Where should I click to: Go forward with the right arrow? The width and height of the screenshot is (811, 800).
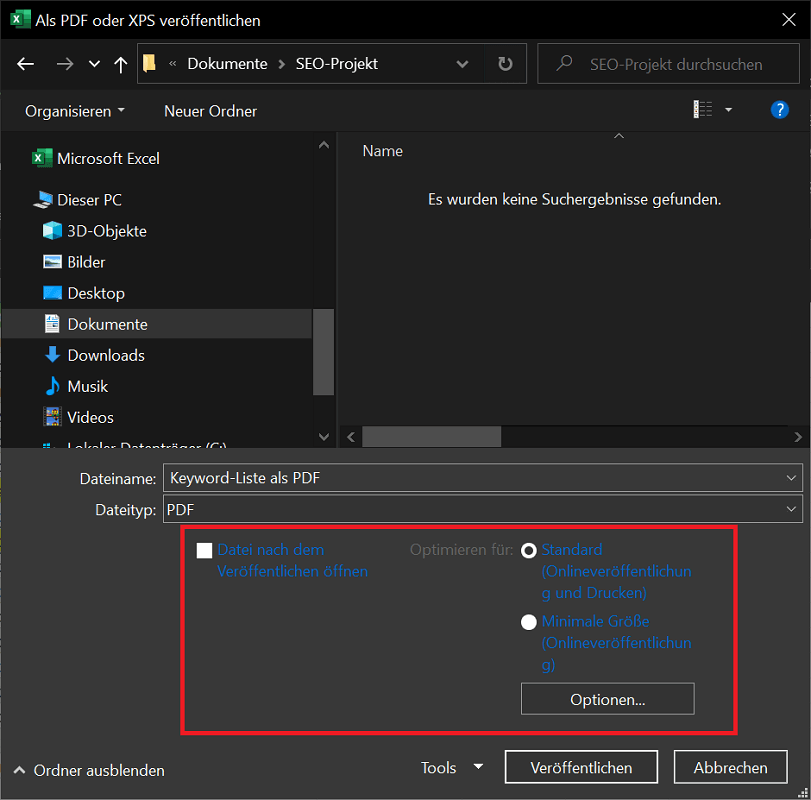[x=65, y=64]
